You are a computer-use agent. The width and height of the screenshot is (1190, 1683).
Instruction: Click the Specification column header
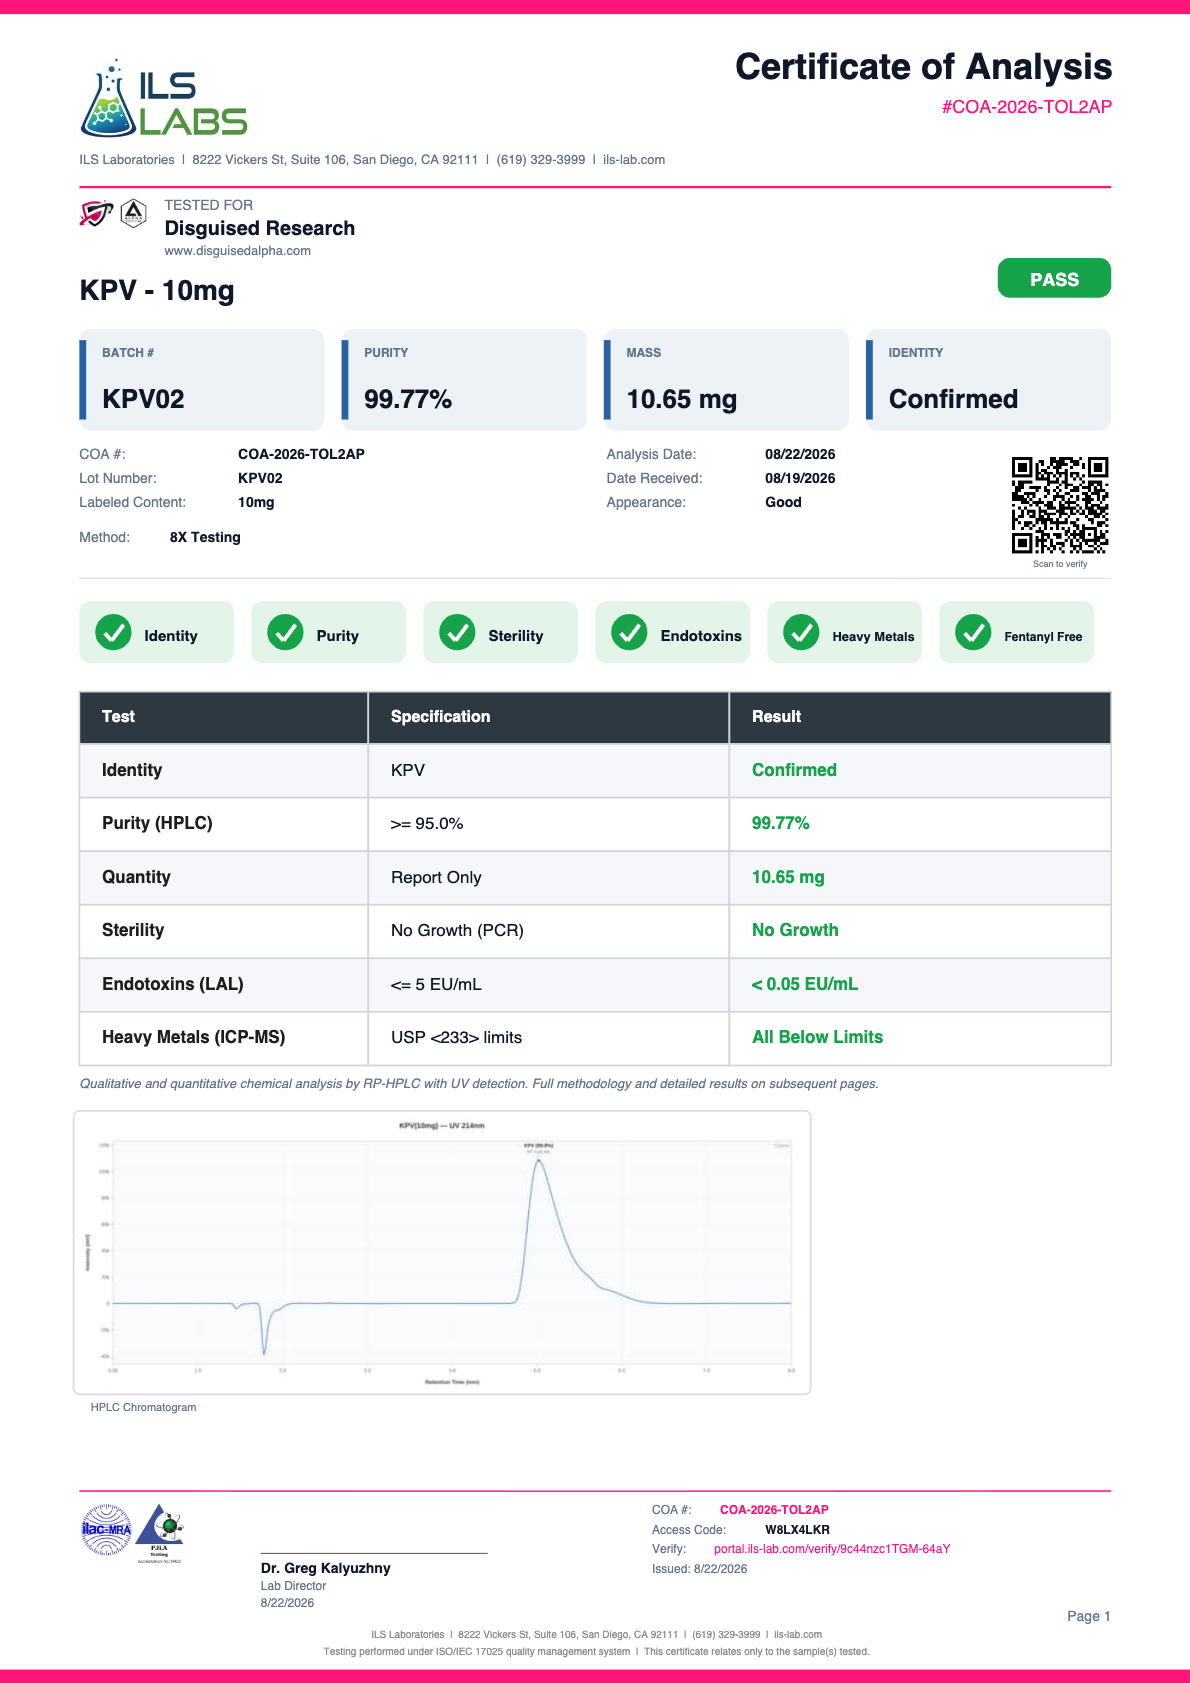(549, 717)
